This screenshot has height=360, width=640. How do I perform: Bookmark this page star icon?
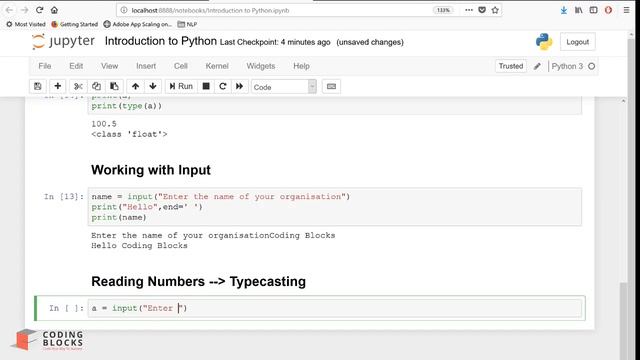[495, 10]
